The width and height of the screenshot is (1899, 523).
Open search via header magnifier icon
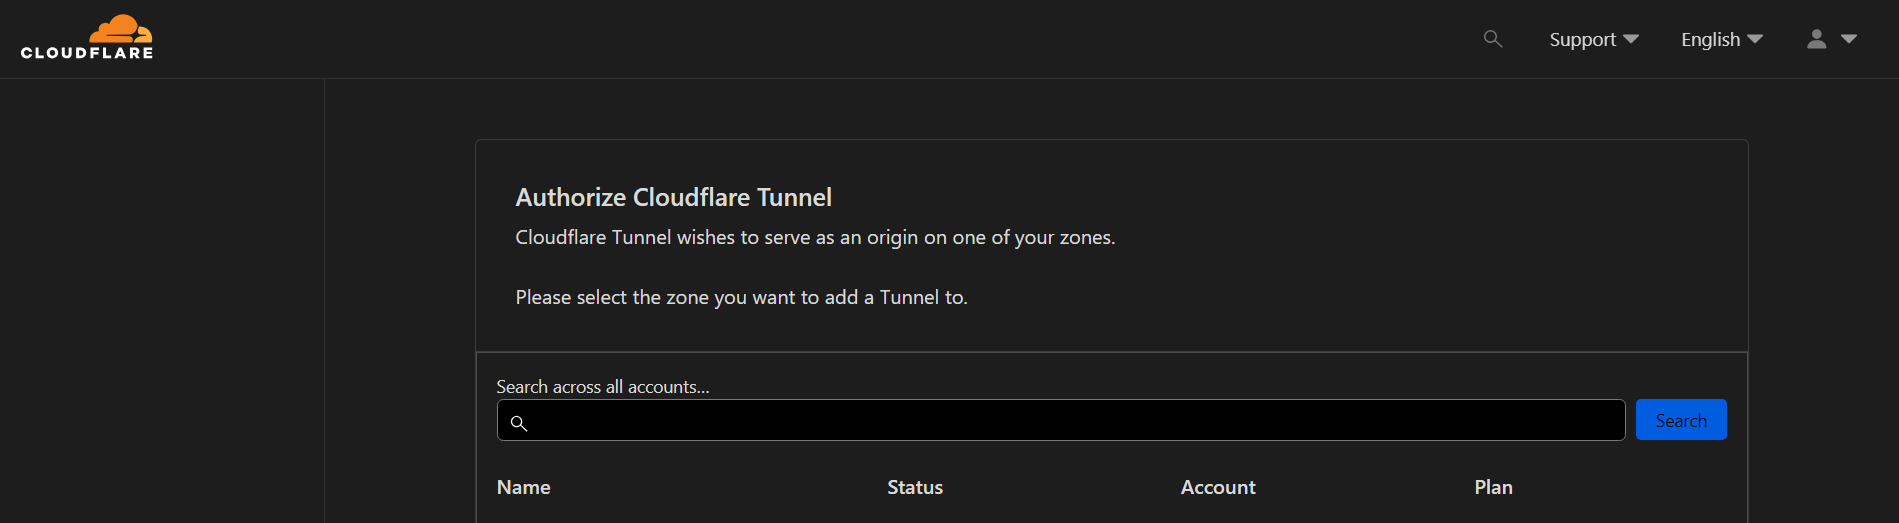[x=1493, y=39]
